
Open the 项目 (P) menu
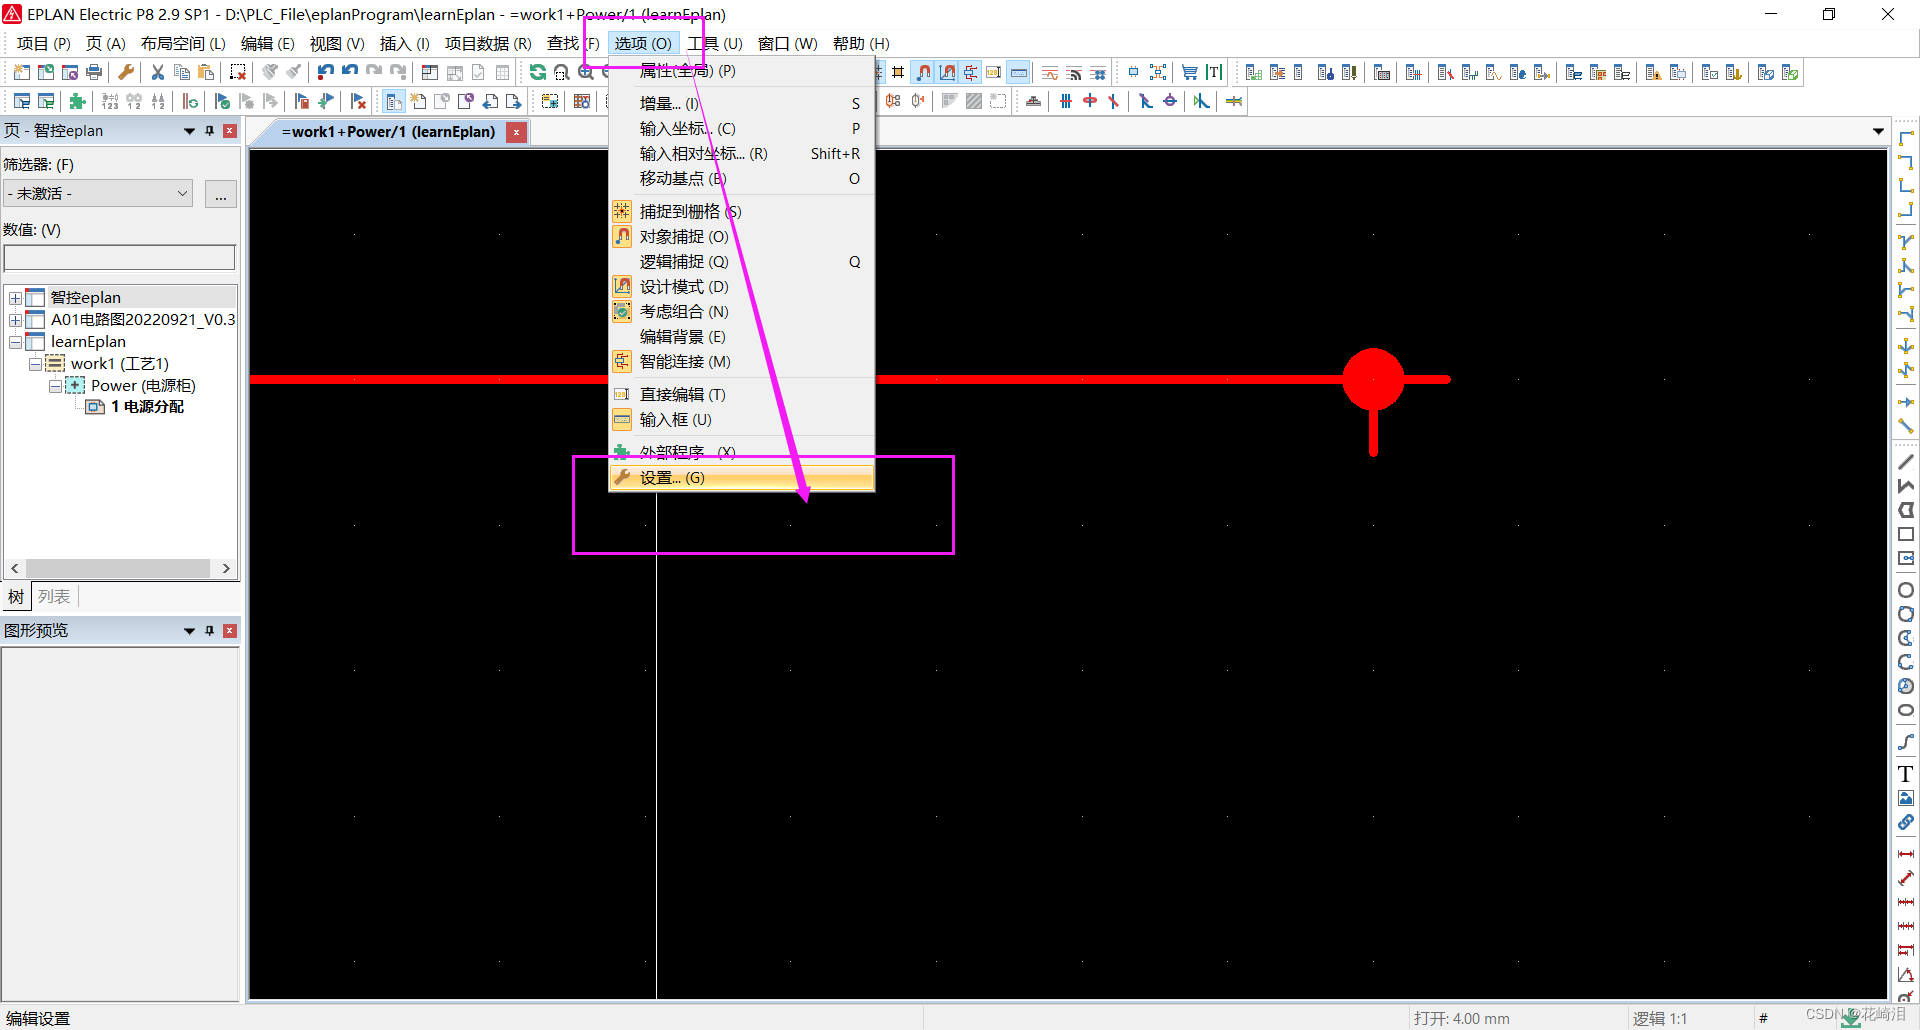43,43
